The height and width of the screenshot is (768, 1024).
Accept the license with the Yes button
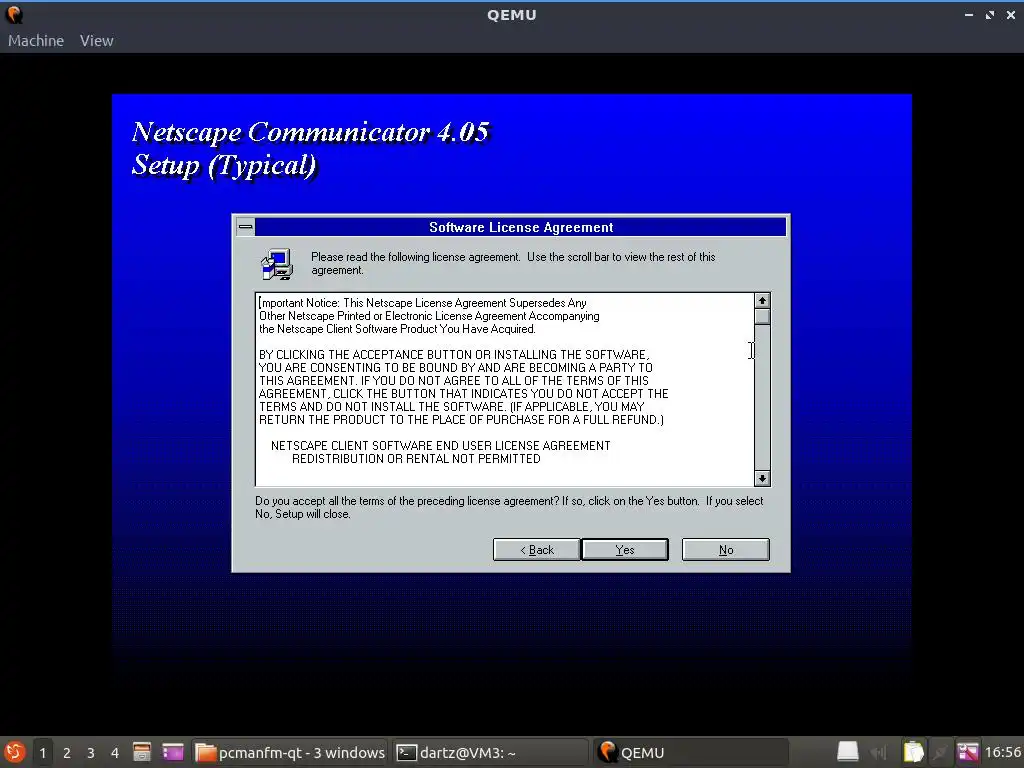click(x=625, y=550)
